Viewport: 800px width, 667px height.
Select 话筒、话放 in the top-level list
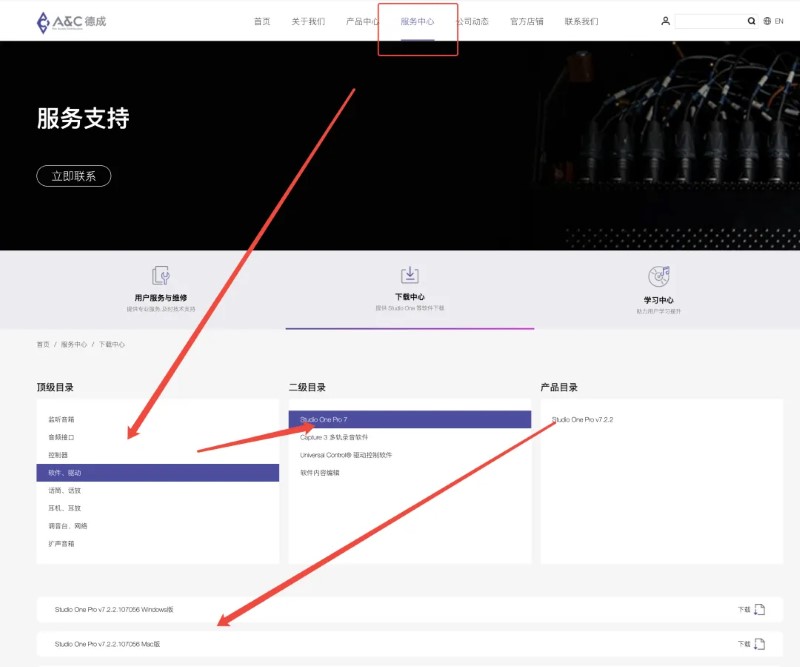click(x=158, y=490)
